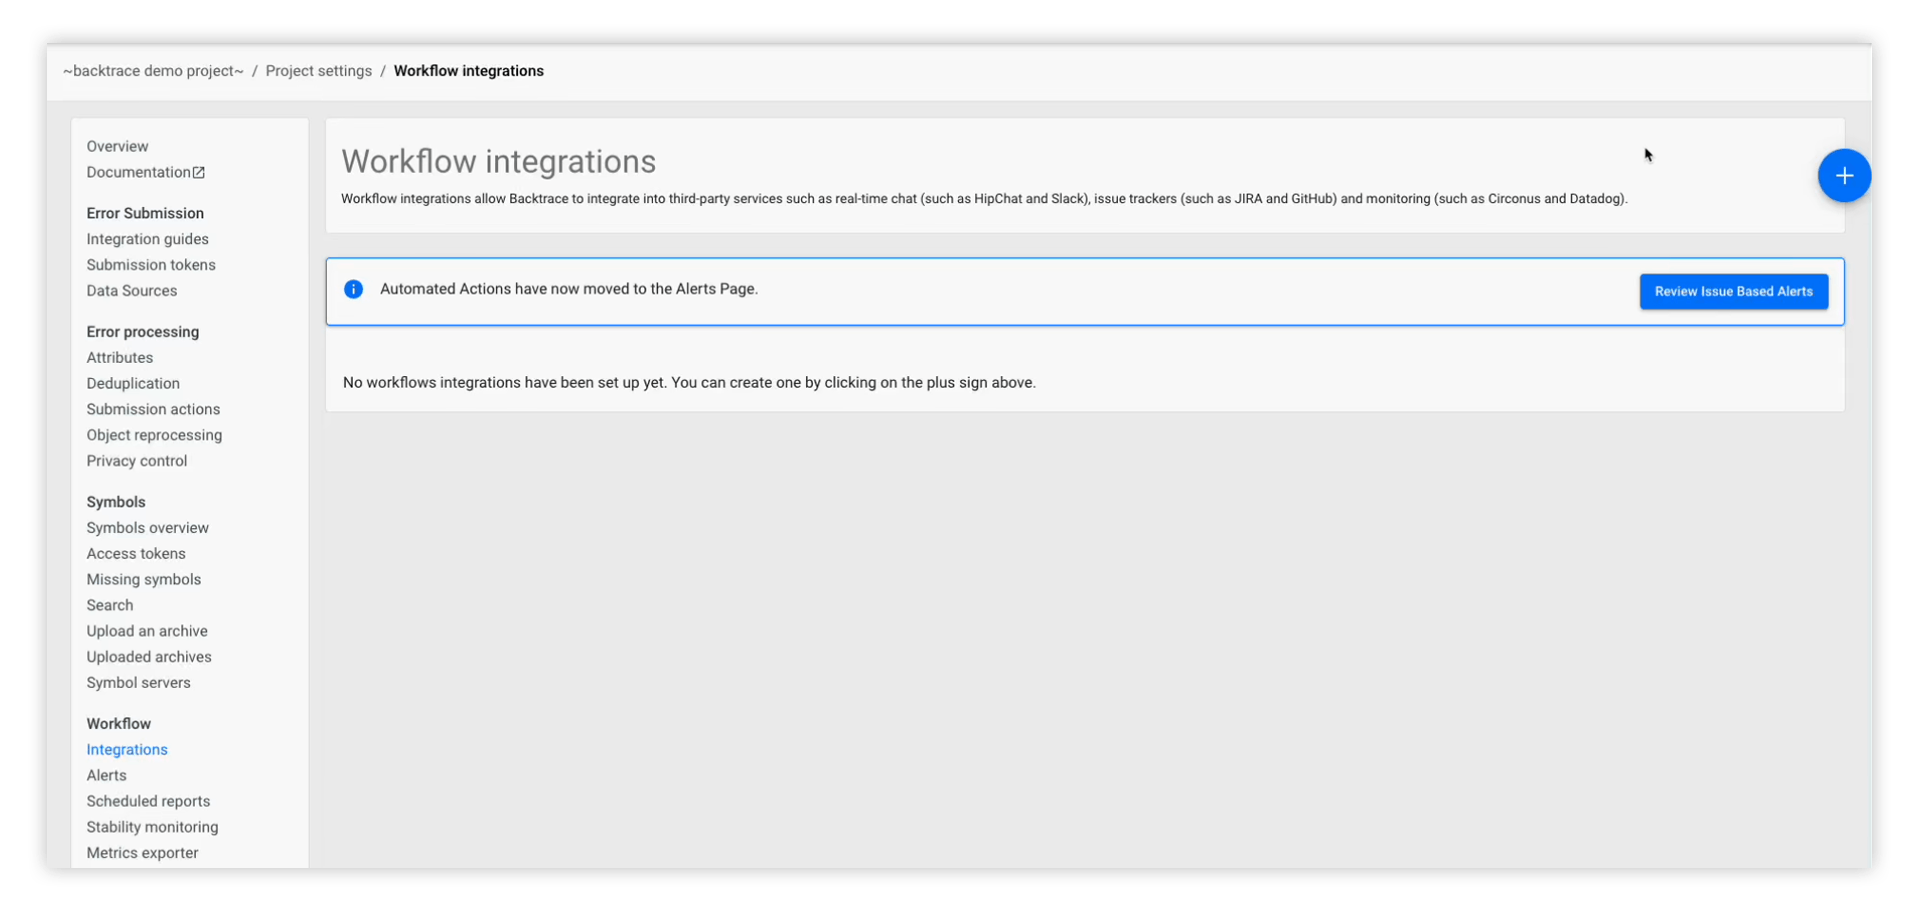This screenshot has height=908, width=1920.
Task: Click the Workflow integrations description paragraph
Action: (984, 199)
